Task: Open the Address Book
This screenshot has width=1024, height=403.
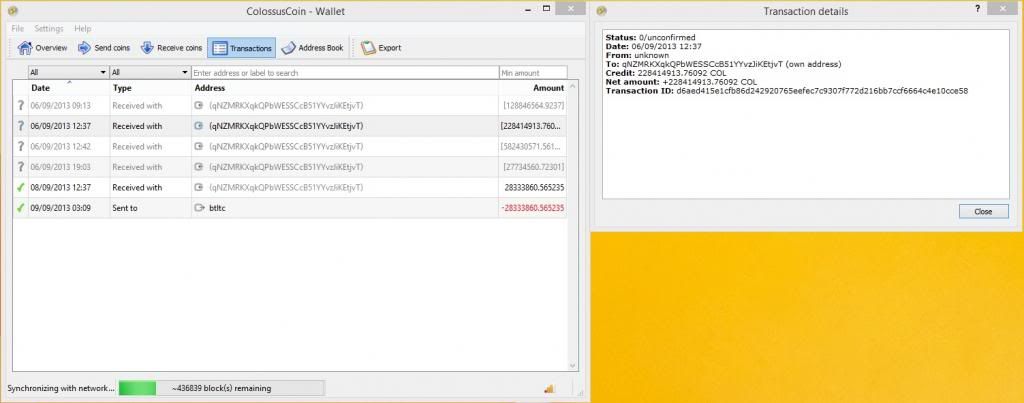Action: tap(313, 48)
